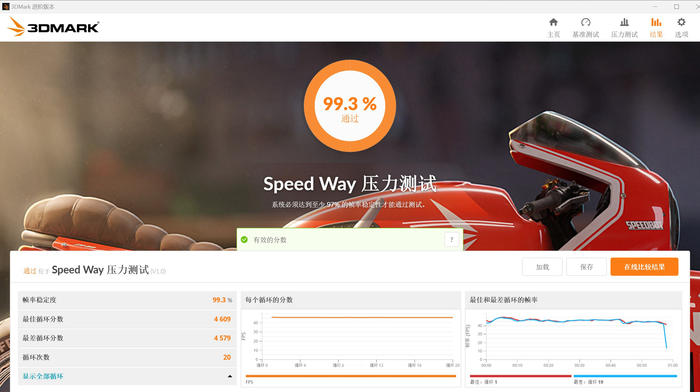This screenshot has height=392, width=700.
Task: Open the 压力测试 stress tests section
Action: [624, 28]
